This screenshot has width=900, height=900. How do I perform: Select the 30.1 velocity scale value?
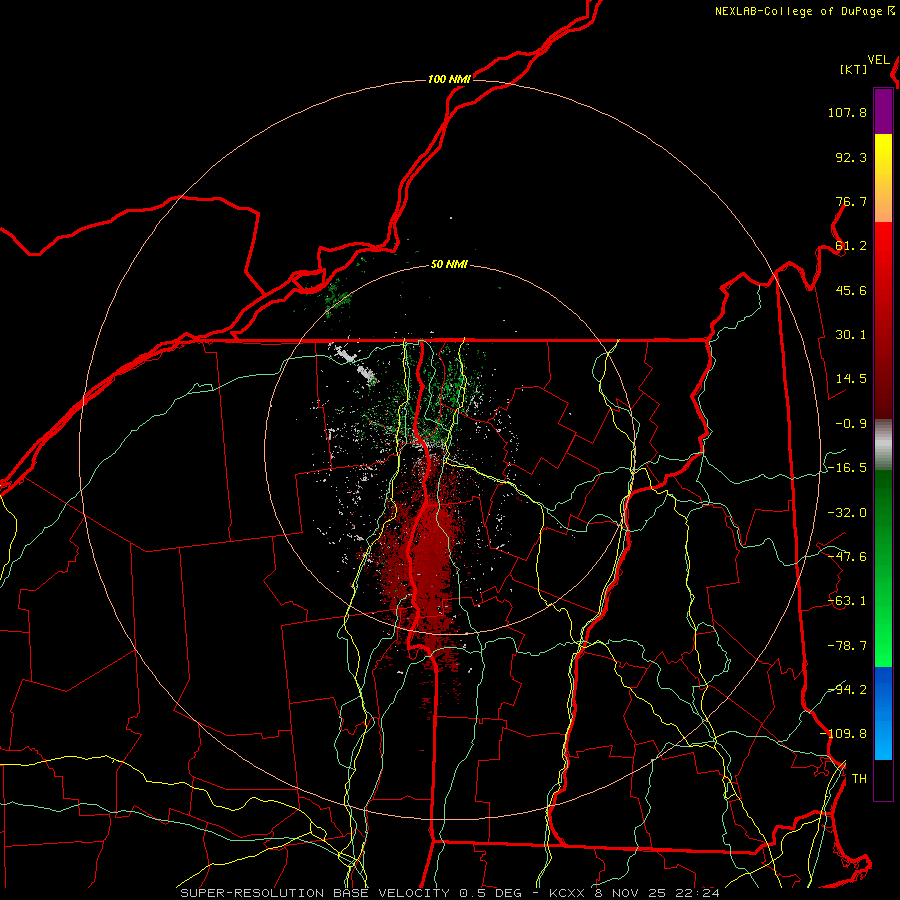tap(851, 335)
